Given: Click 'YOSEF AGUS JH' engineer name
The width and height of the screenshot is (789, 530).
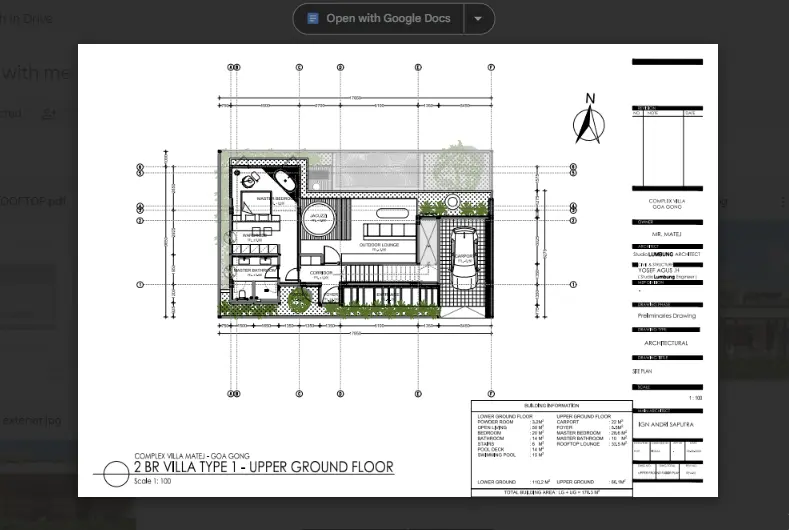Looking at the screenshot, I should tap(658, 270).
